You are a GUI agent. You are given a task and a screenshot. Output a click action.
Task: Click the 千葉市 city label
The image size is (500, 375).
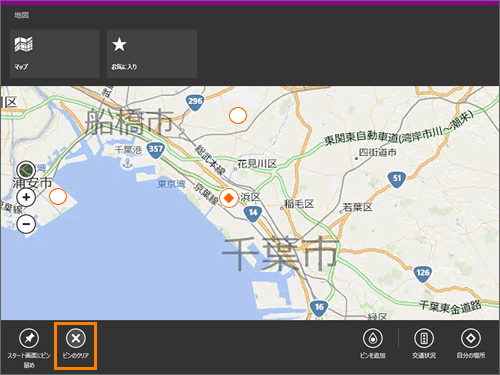click(280, 253)
